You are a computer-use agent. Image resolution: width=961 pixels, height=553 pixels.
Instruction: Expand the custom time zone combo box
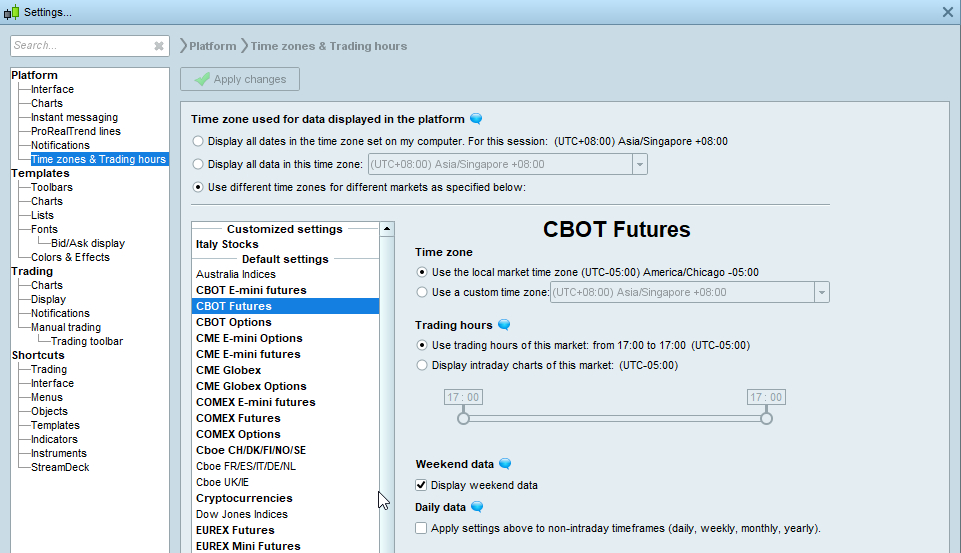[x=821, y=292]
